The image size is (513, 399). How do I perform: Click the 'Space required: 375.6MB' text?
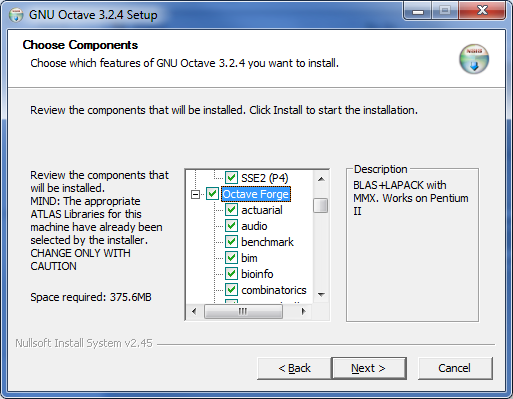(91, 297)
